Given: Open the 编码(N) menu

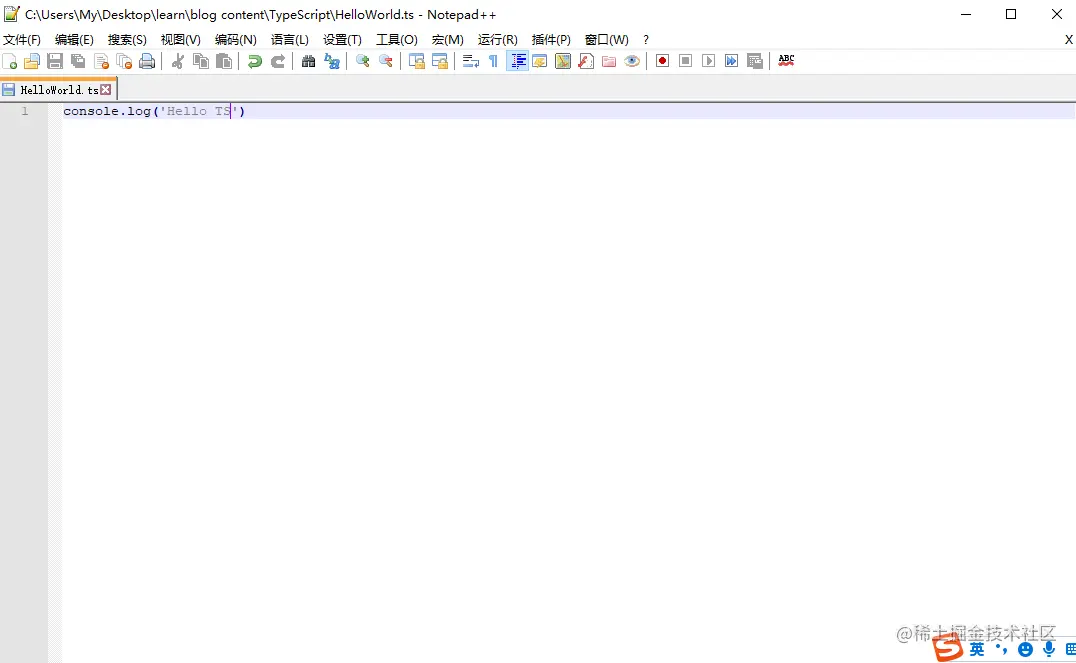Looking at the screenshot, I should click(235, 40).
